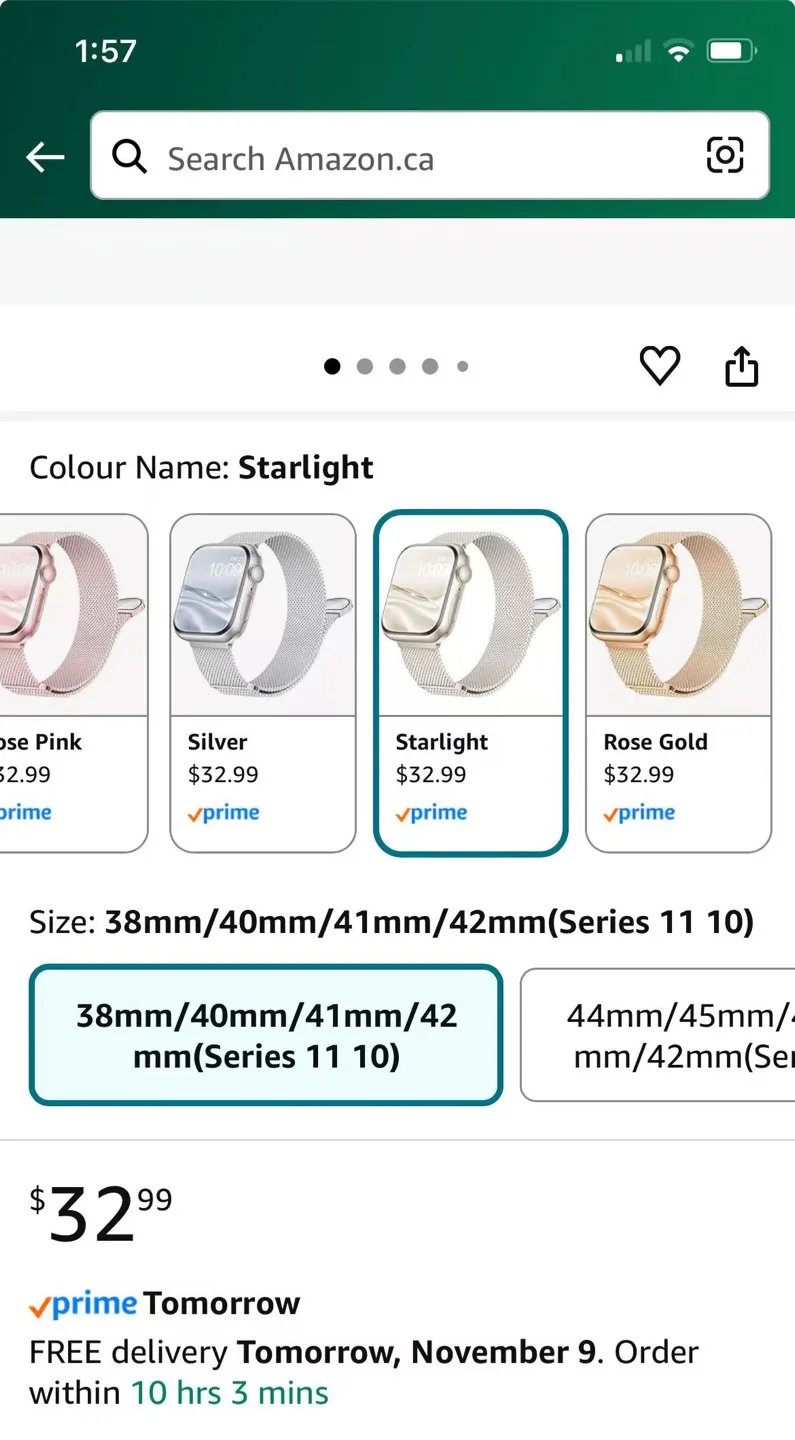Tap the back arrow icon
Screen dimensions: 795x1440
(44, 157)
